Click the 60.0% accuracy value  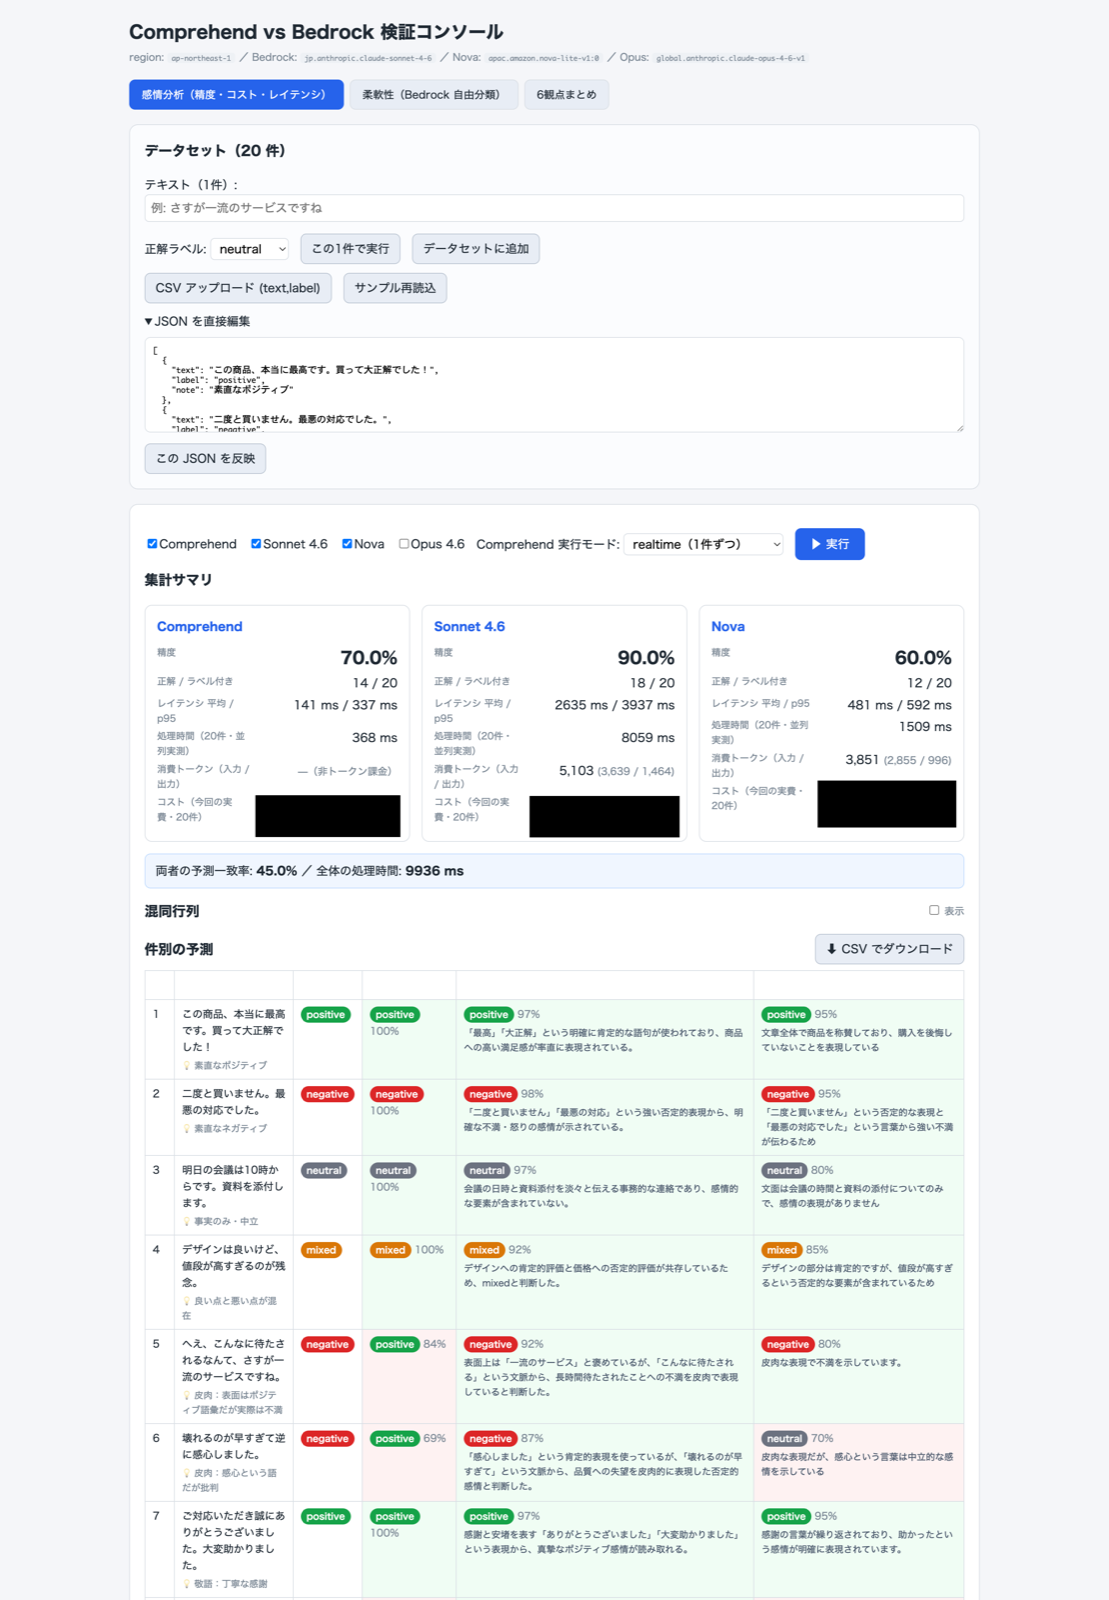point(923,657)
